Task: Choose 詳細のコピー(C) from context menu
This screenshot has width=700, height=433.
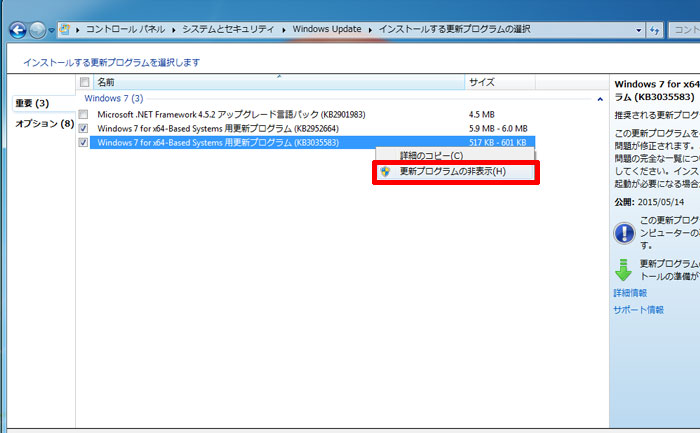Action: [454, 156]
